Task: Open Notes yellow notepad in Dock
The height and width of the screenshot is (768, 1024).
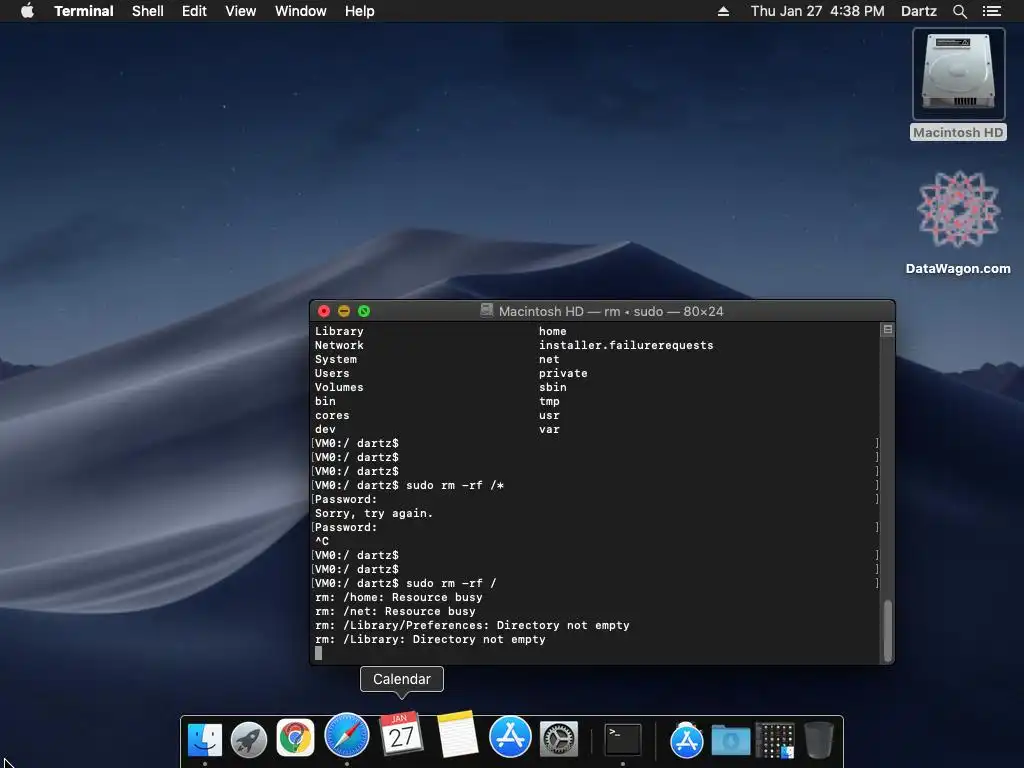Action: (457, 734)
